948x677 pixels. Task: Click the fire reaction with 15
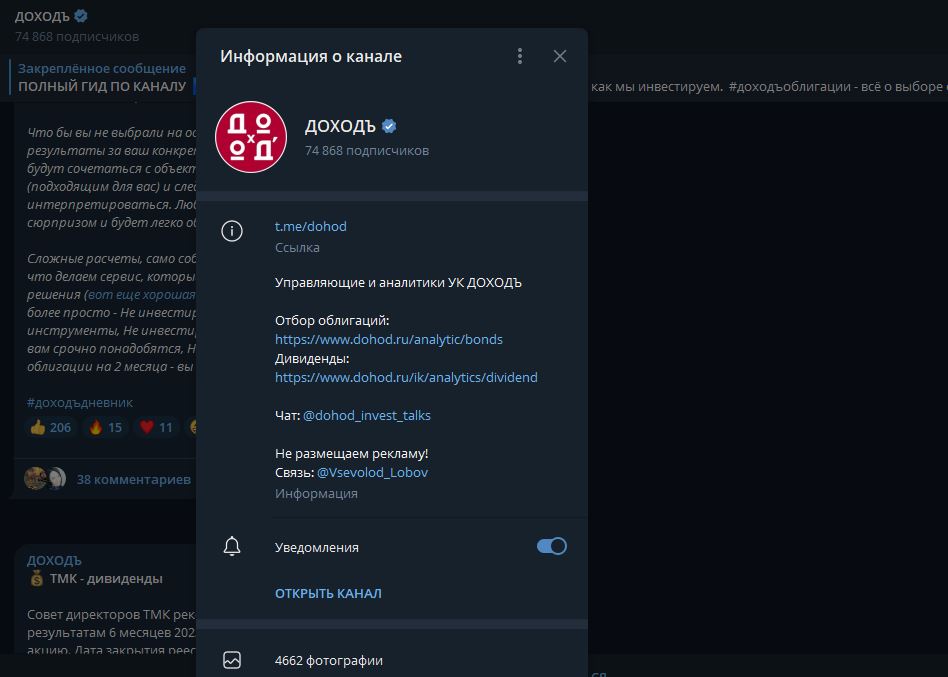point(105,428)
